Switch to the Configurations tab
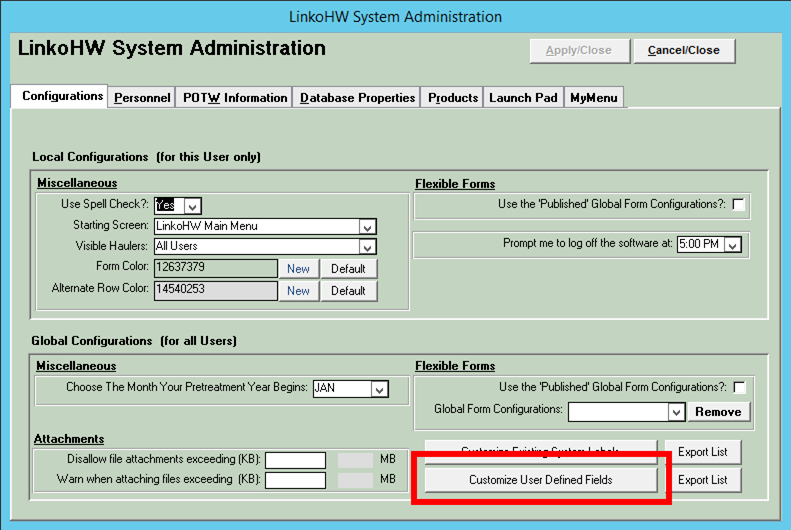Viewport: 791px width, 530px height. (60, 96)
